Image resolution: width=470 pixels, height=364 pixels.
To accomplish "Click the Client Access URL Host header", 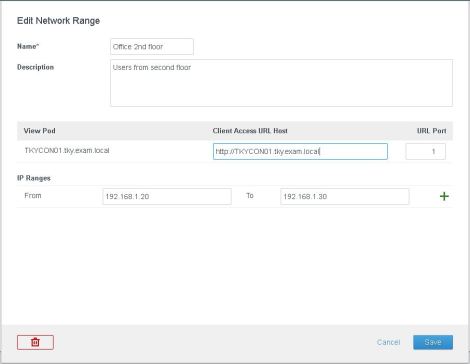I will pyautogui.click(x=250, y=131).
